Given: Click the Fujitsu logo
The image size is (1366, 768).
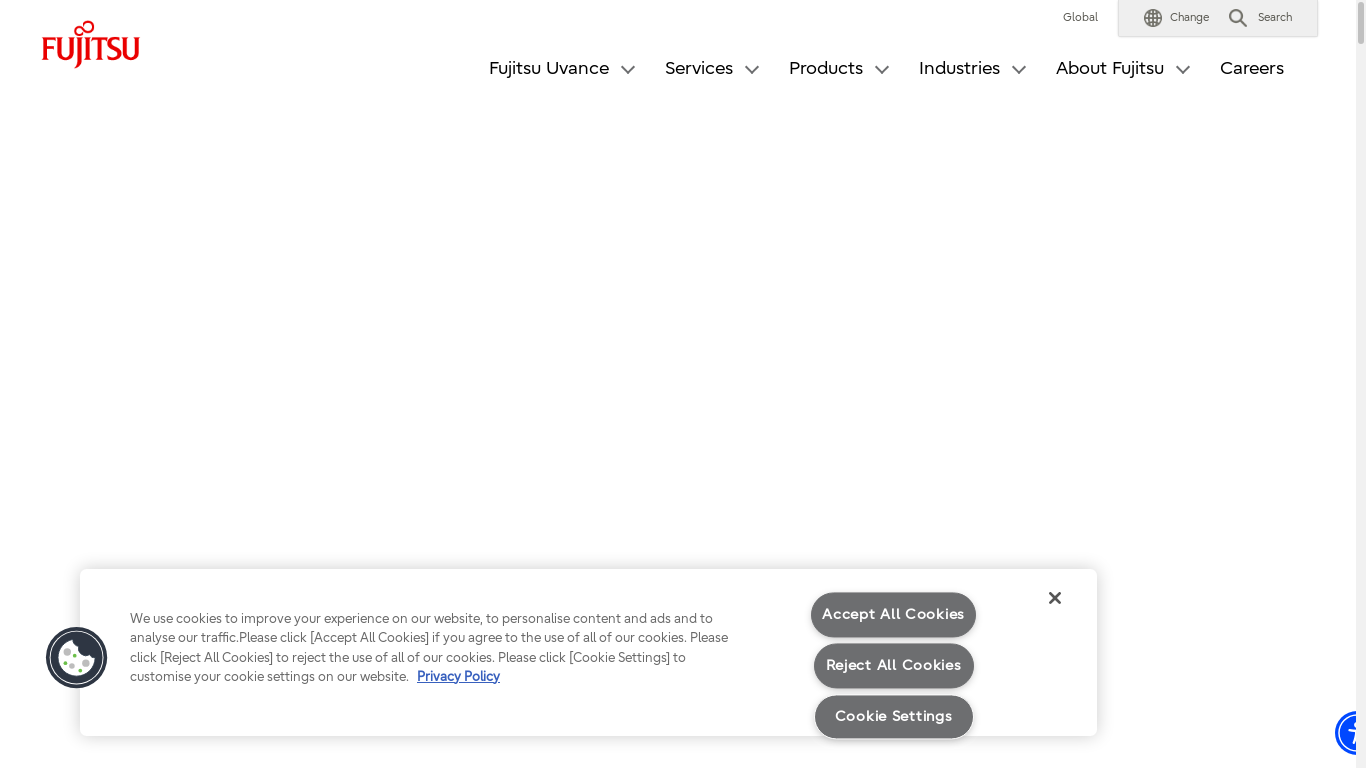Looking at the screenshot, I should [x=90, y=44].
